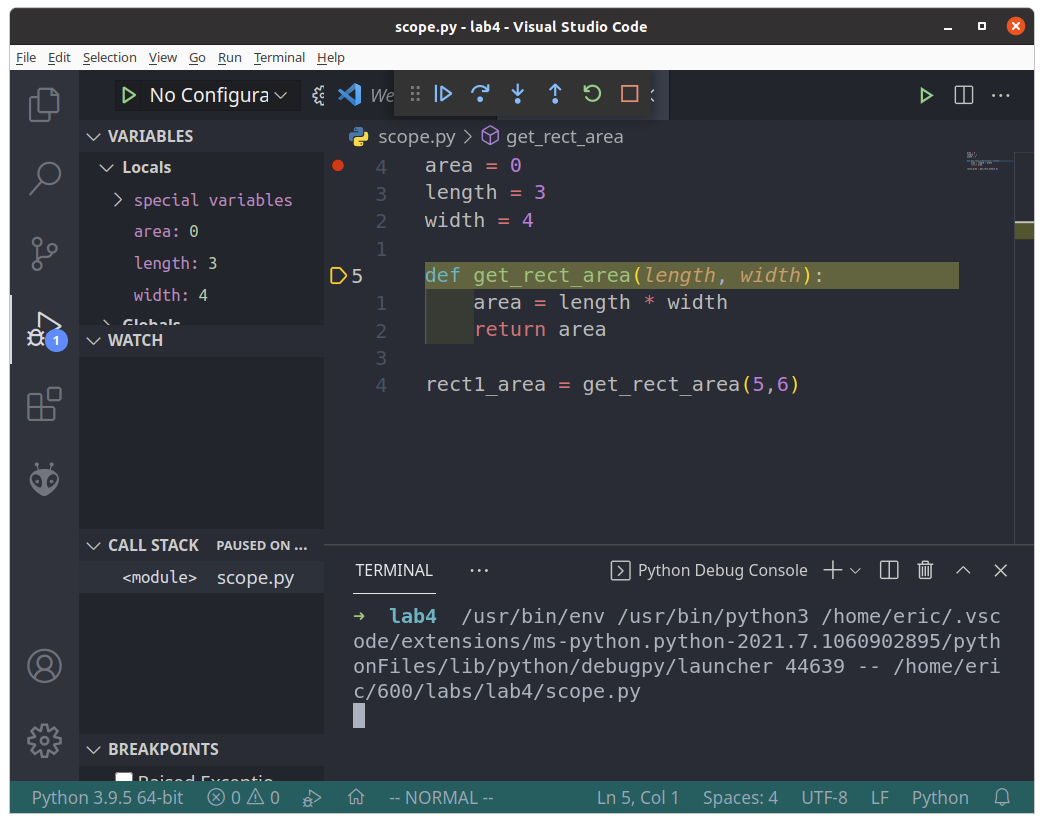Viewport: 1044px width, 823px height.
Task: Click the Step Out debug icon
Action: [x=555, y=94]
